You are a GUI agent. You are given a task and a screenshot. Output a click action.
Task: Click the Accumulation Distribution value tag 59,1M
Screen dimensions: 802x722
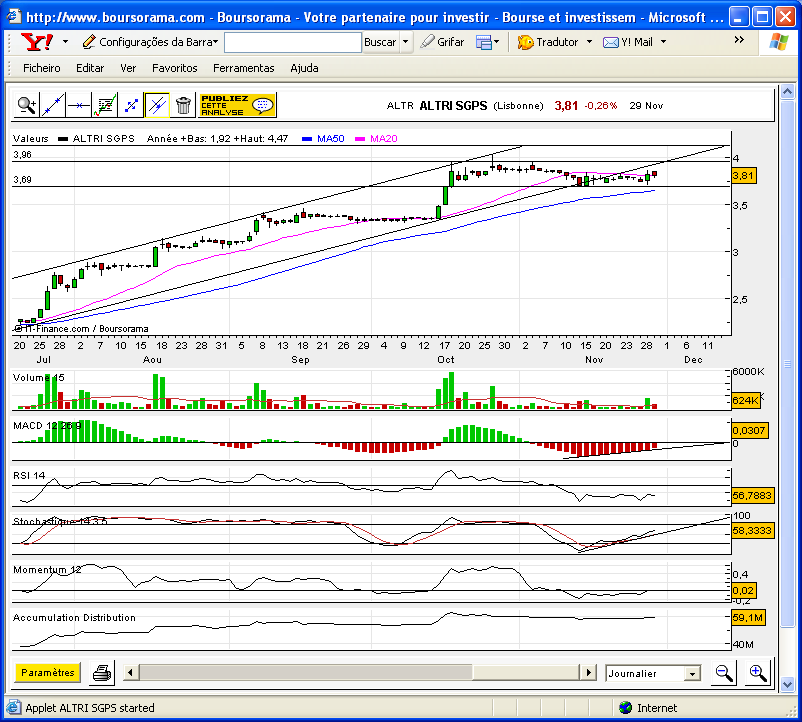[x=748, y=618]
